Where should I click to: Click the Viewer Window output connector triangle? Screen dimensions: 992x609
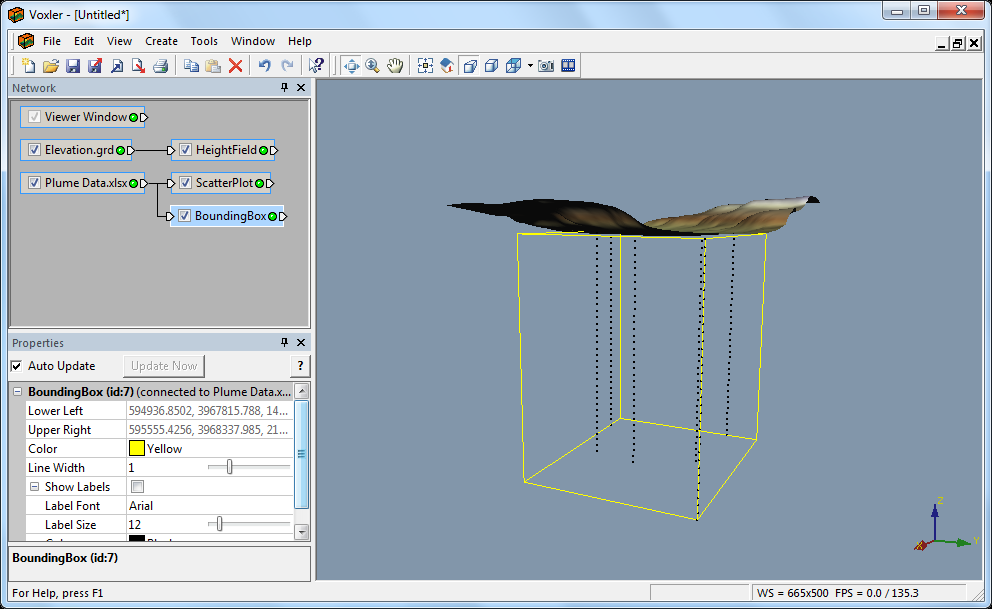[x=144, y=117]
